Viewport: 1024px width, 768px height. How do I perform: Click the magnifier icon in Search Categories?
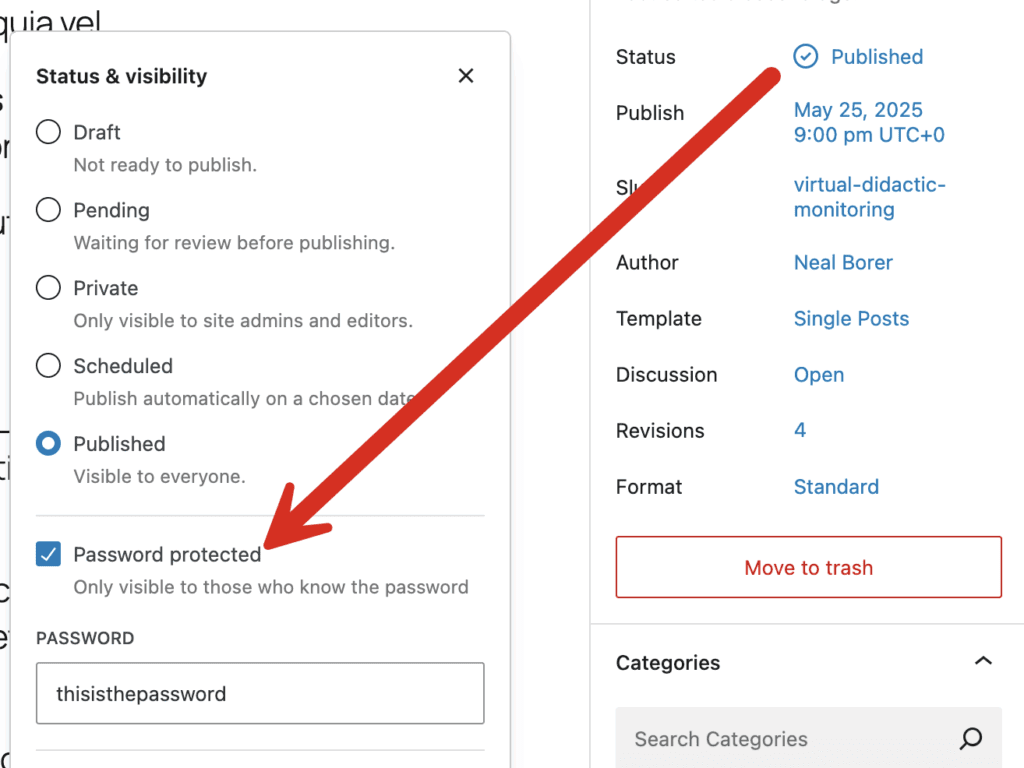click(969, 738)
